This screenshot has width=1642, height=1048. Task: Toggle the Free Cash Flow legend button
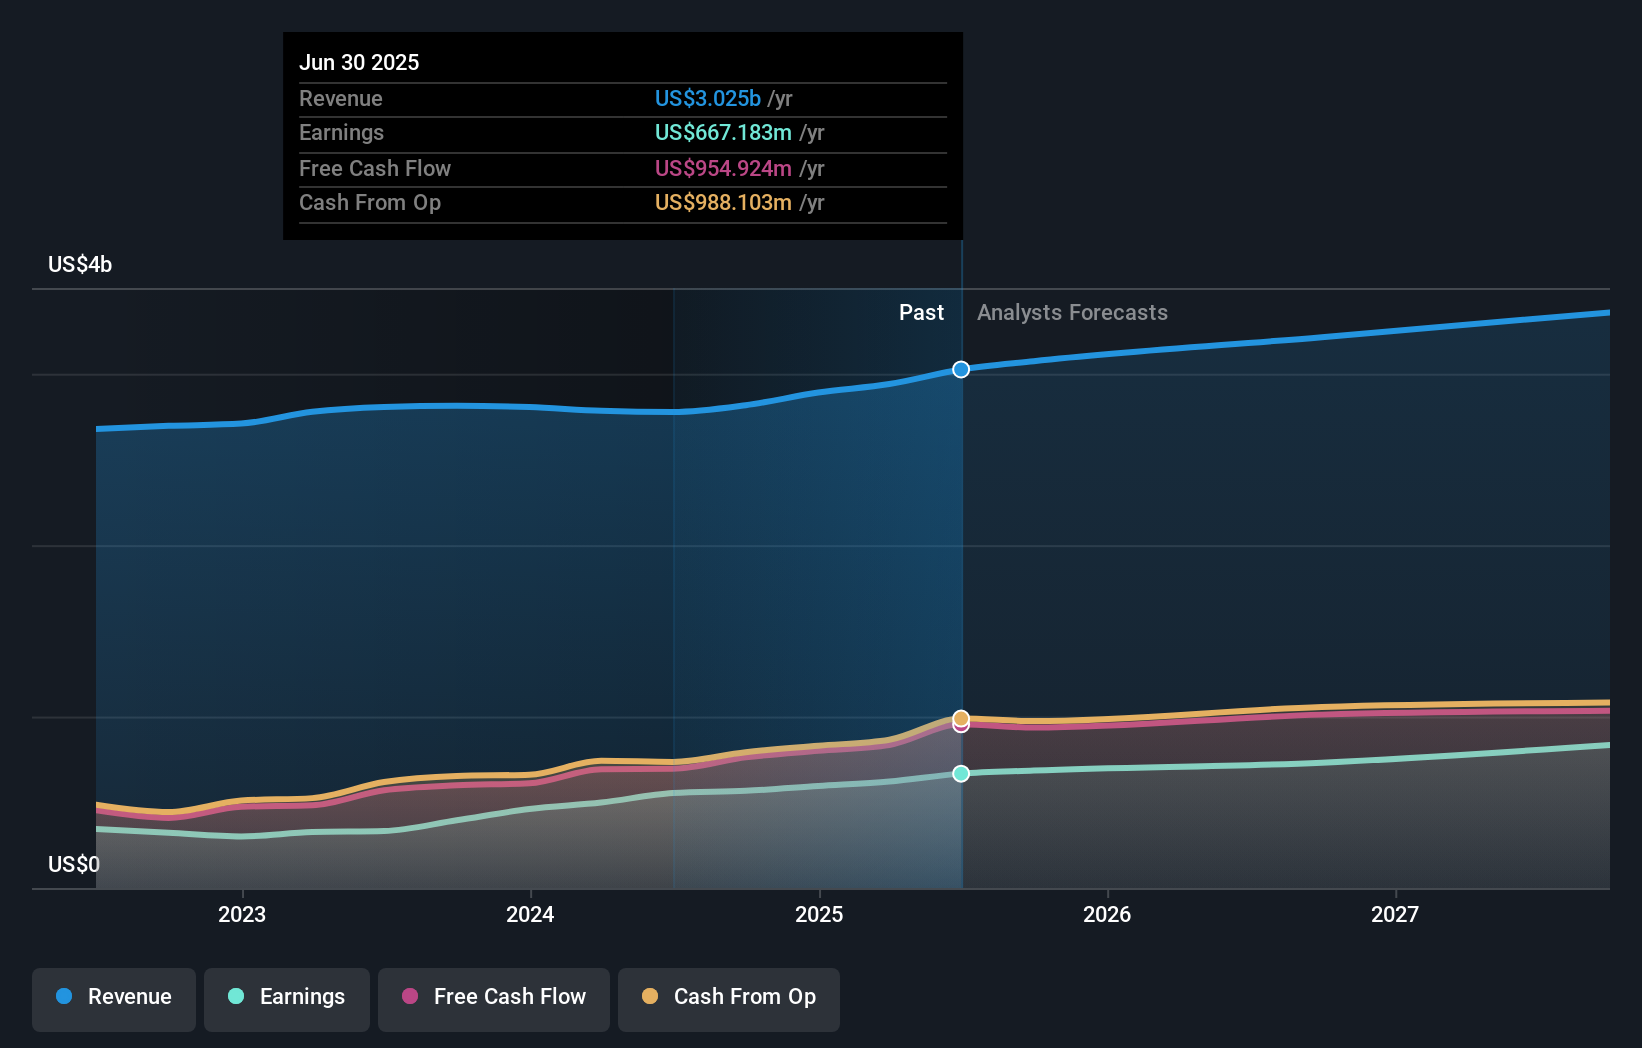[x=494, y=999]
